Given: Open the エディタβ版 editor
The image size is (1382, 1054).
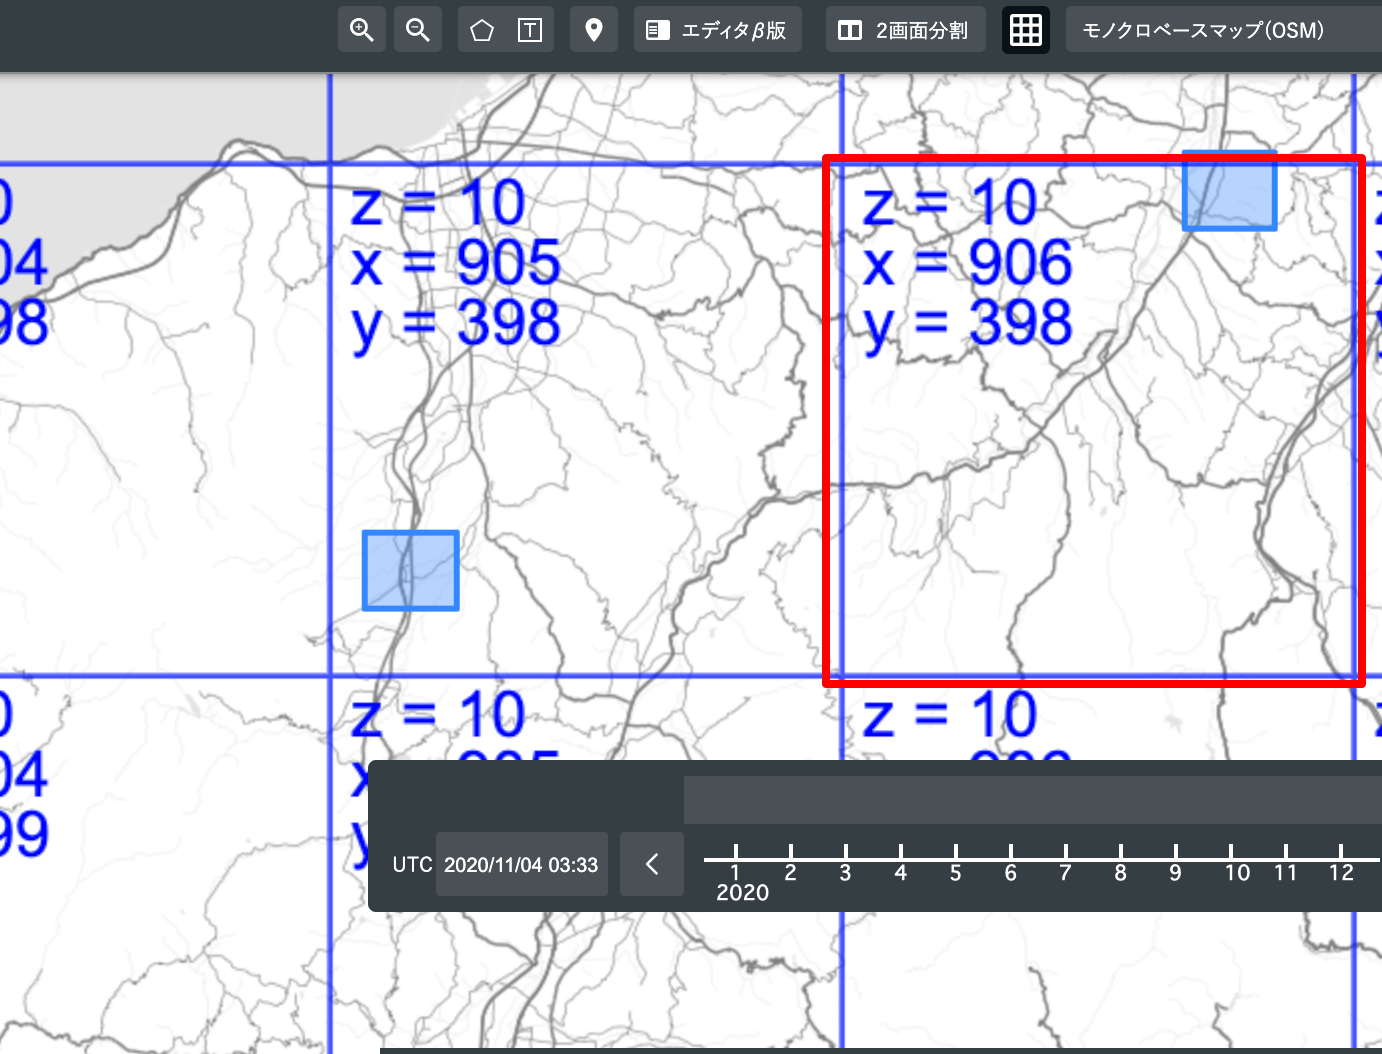Looking at the screenshot, I should coord(718,30).
